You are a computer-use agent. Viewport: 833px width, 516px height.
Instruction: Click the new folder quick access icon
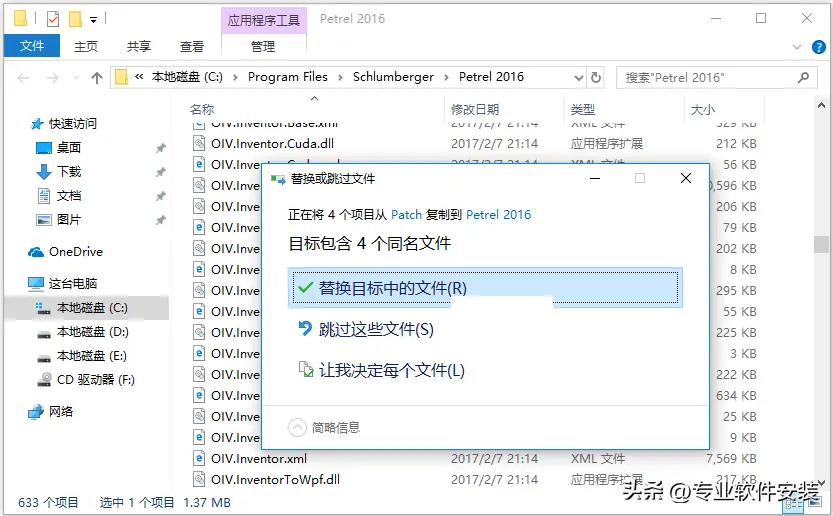[75, 19]
